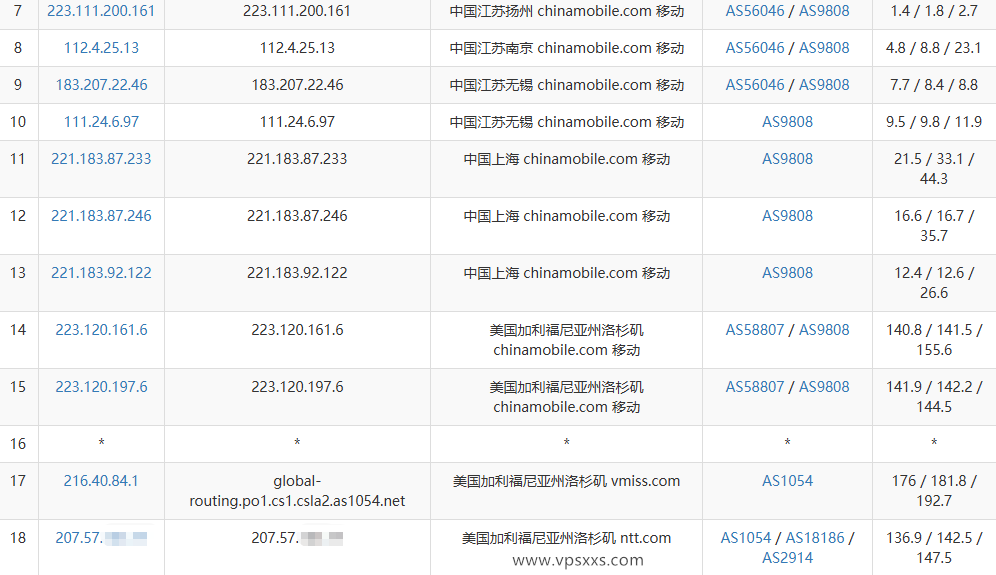
Task: Click AS56046 link in hop 9 row
Action: click(755, 85)
